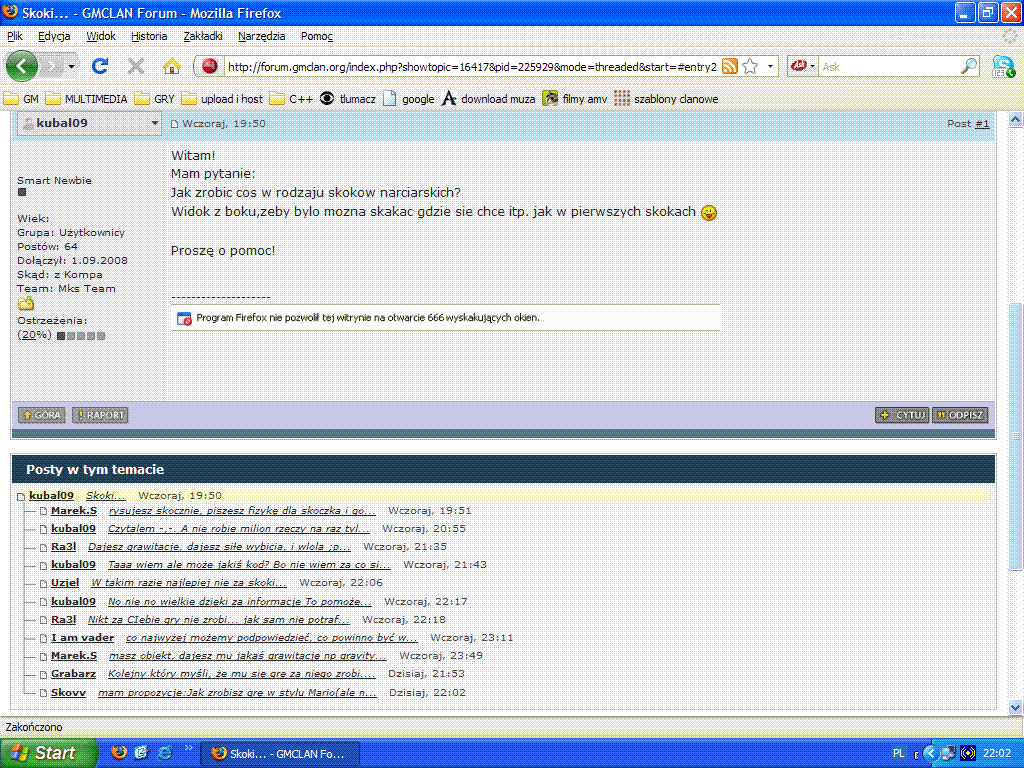
Task: Expand the address bar history dropdown
Action: [773, 67]
